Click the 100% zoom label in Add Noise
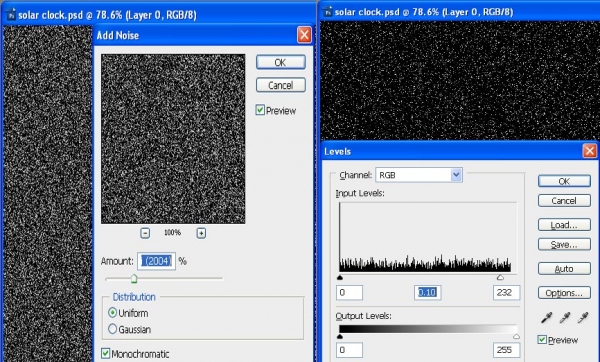Viewport: 600px width, 362px height. tap(173, 233)
